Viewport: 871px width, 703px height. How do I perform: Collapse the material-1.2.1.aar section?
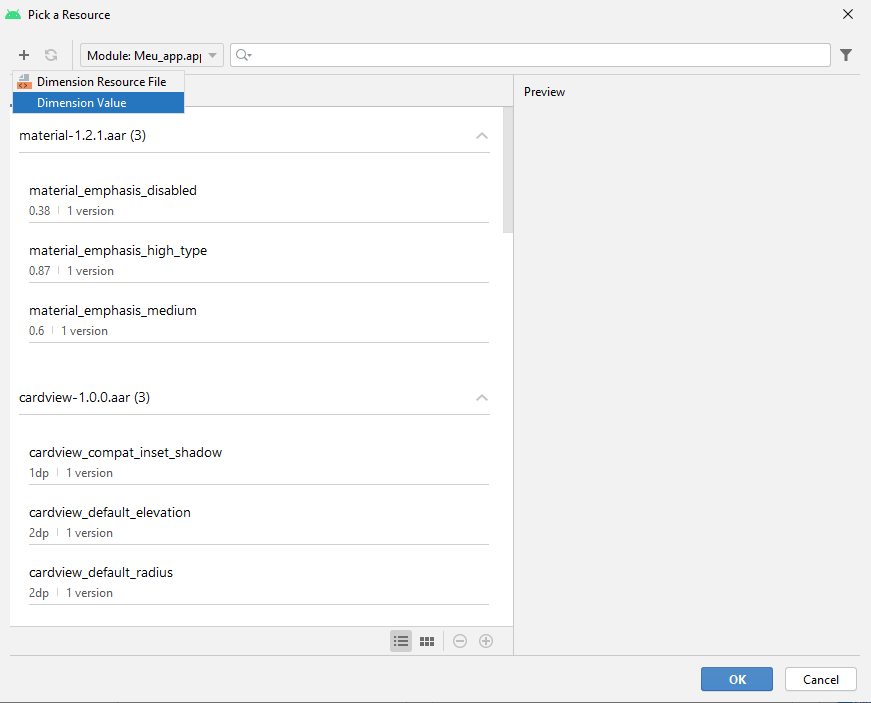[x=482, y=135]
